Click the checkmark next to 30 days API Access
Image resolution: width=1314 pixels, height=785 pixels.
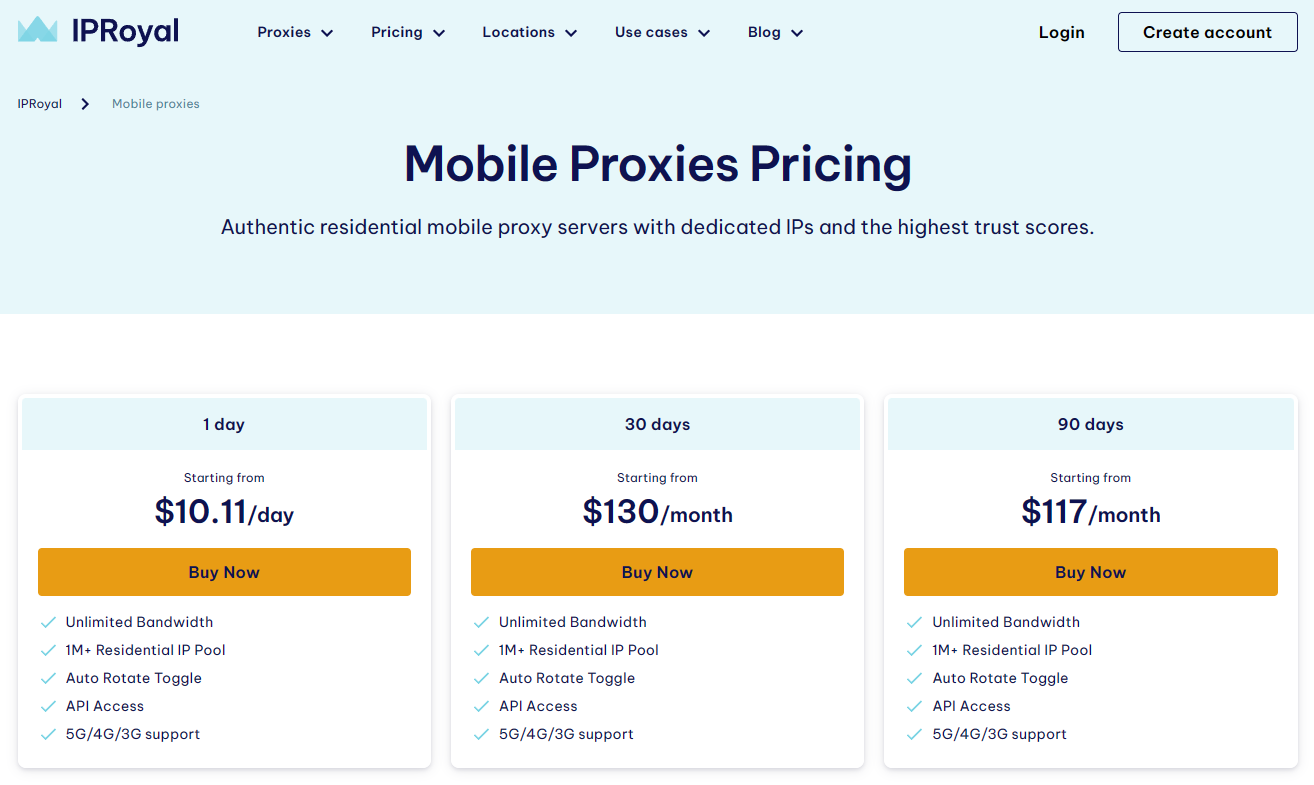(481, 706)
